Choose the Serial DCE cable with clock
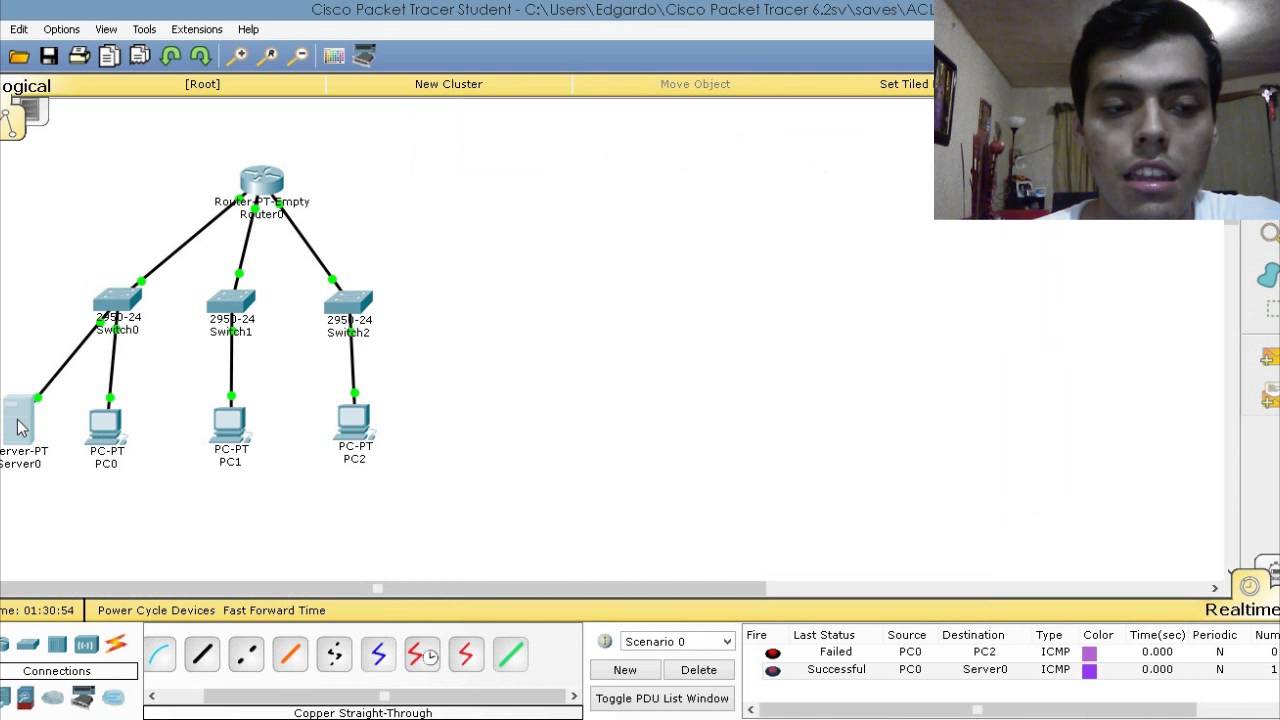Image resolution: width=1280 pixels, height=720 pixels. (422, 655)
